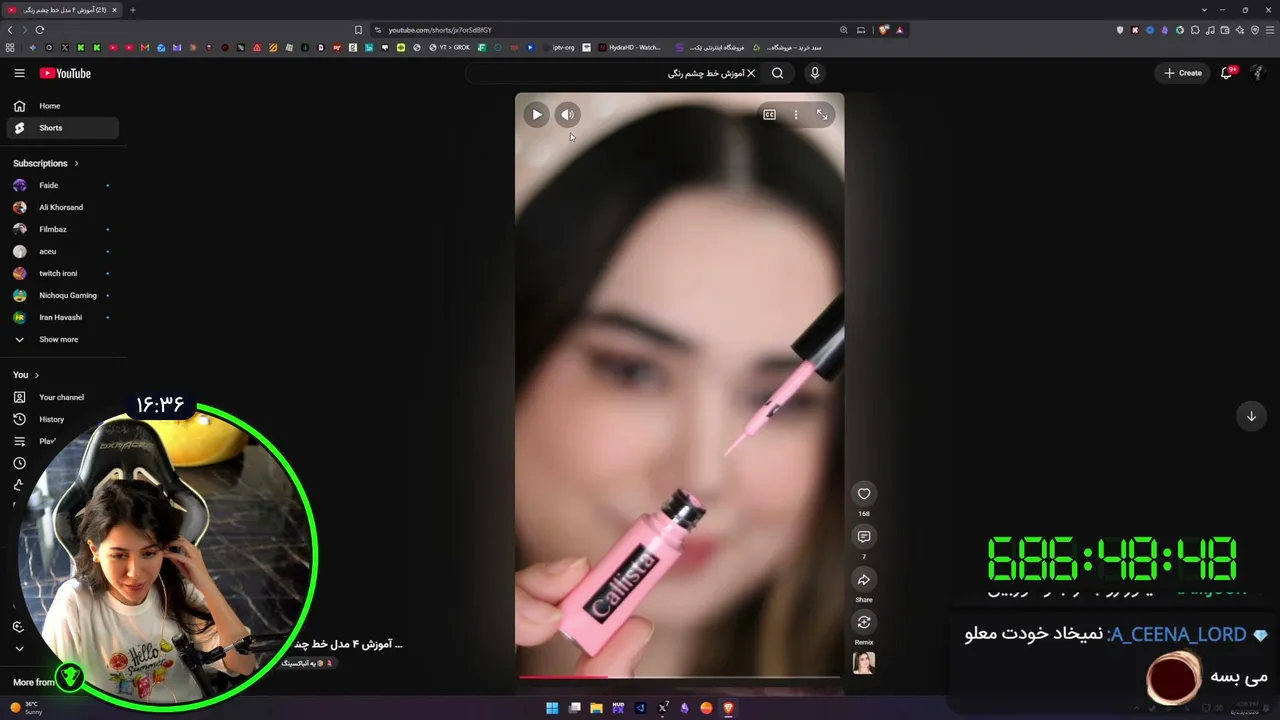1280x720 pixels.
Task: Toggle closed captions on the Short
Action: tap(769, 115)
